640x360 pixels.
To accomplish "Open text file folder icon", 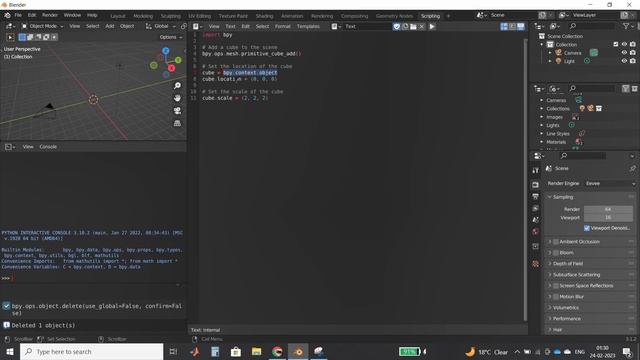I will [413, 27].
